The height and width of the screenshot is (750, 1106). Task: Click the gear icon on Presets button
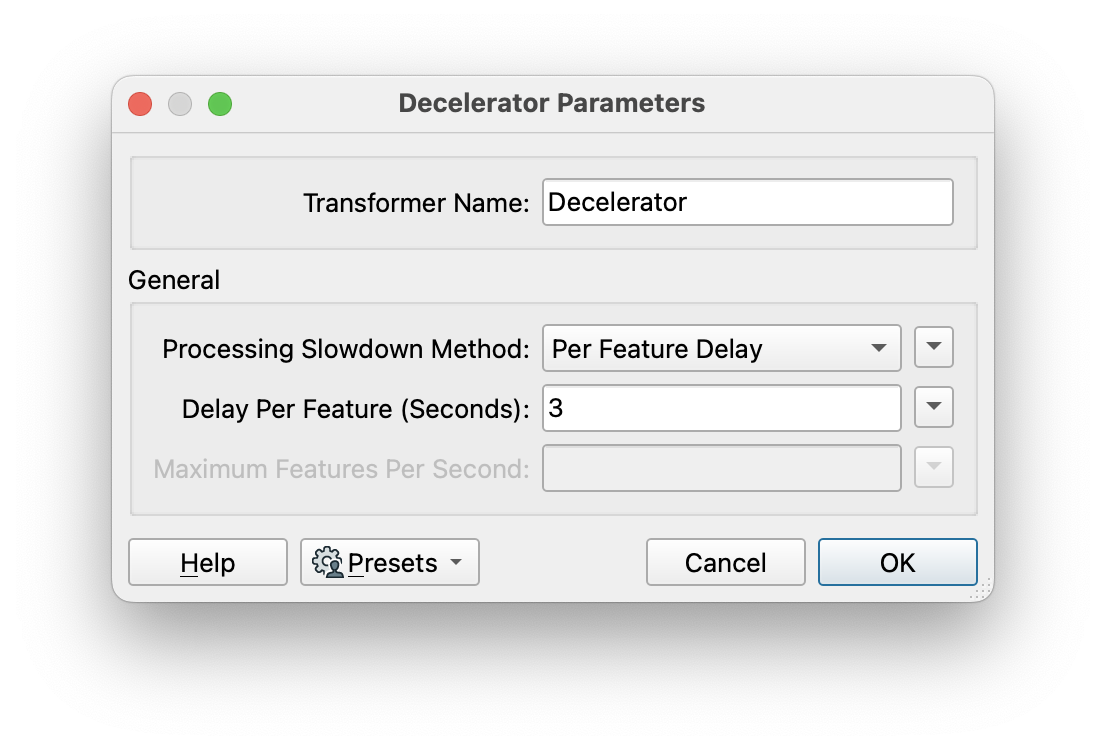(x=327, y=562)
